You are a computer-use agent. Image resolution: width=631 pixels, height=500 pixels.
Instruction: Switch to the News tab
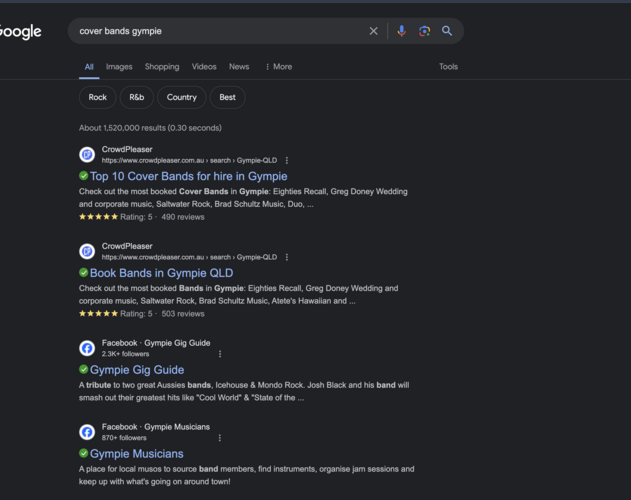(239, 67)
